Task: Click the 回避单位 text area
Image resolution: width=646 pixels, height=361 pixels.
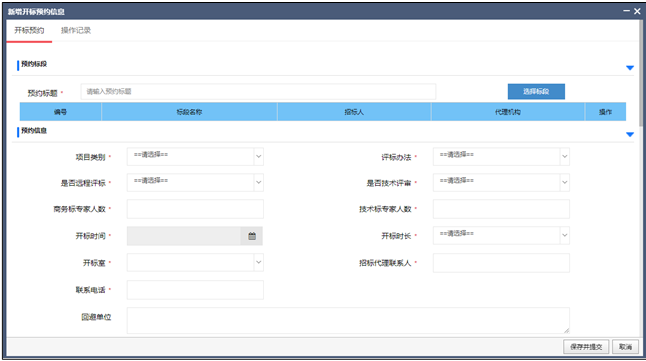Action: [x=348, y=320]
